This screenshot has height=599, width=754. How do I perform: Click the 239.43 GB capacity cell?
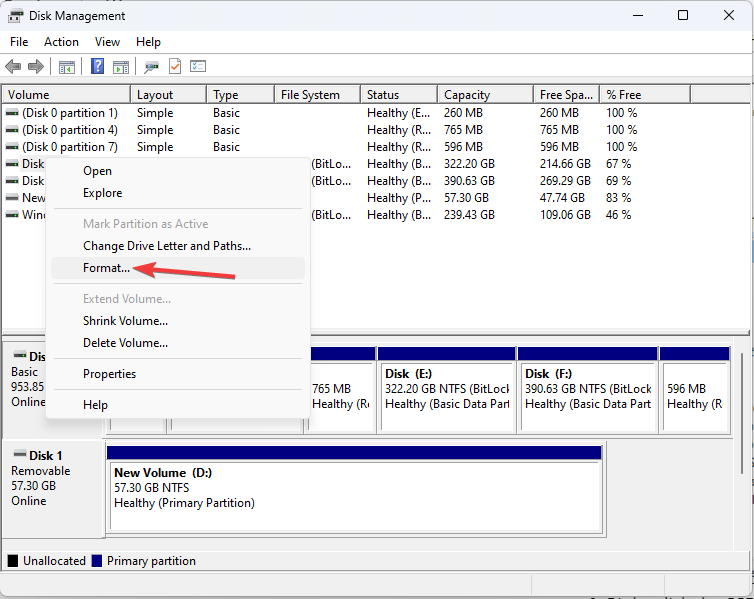click(469, 214)
